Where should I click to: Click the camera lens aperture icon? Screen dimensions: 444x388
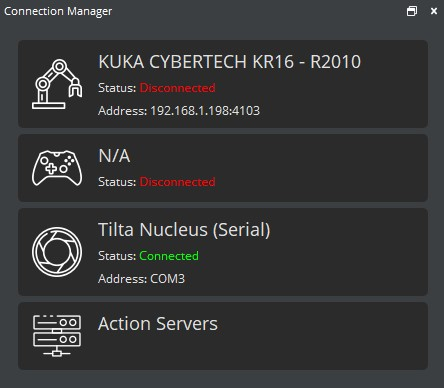coord(57,252)
